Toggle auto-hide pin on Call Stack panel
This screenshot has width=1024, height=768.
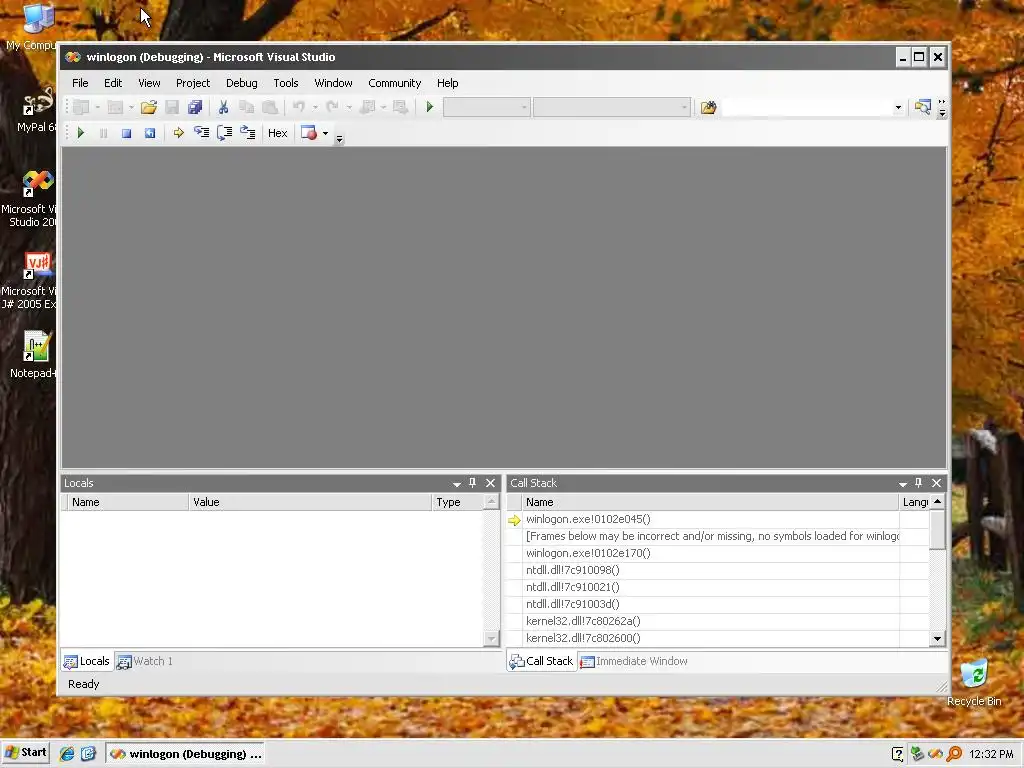click(x=919, y=483)
